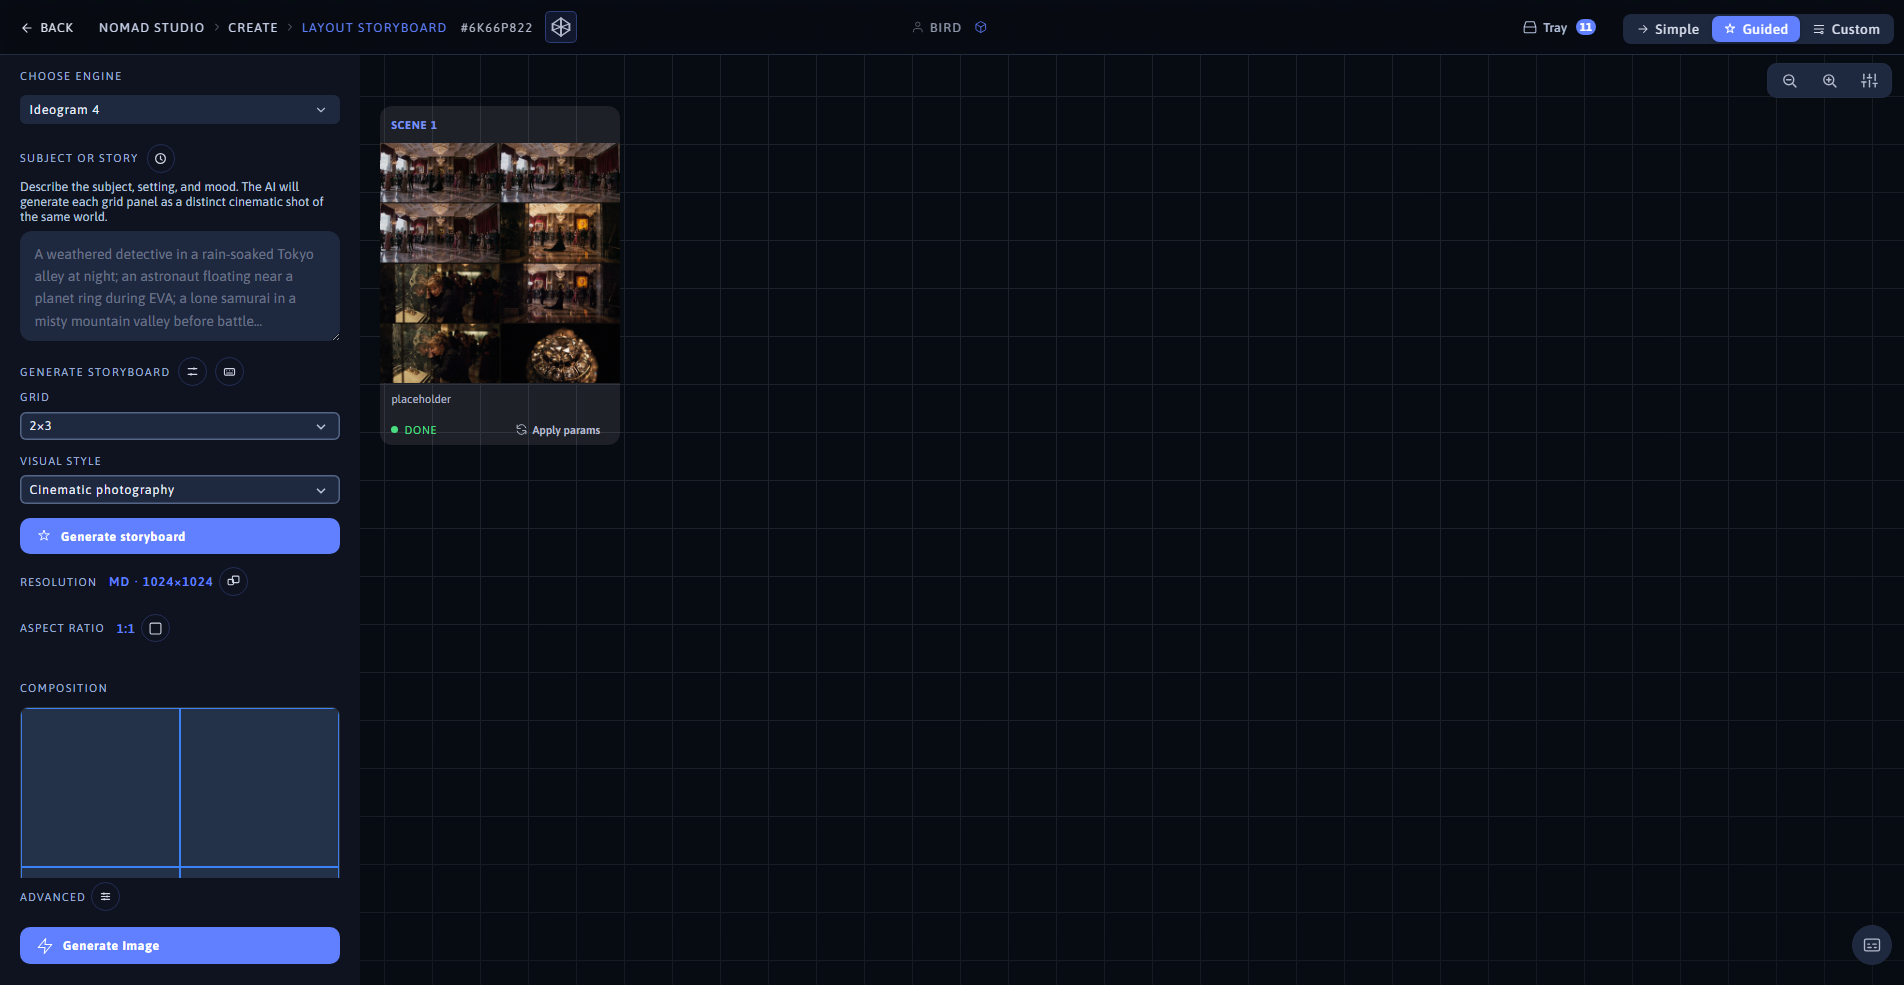Viewport: 1904px width, 985px height.
Task: Open canvas adjustment sliders icon
Action: click(1869, 81)
